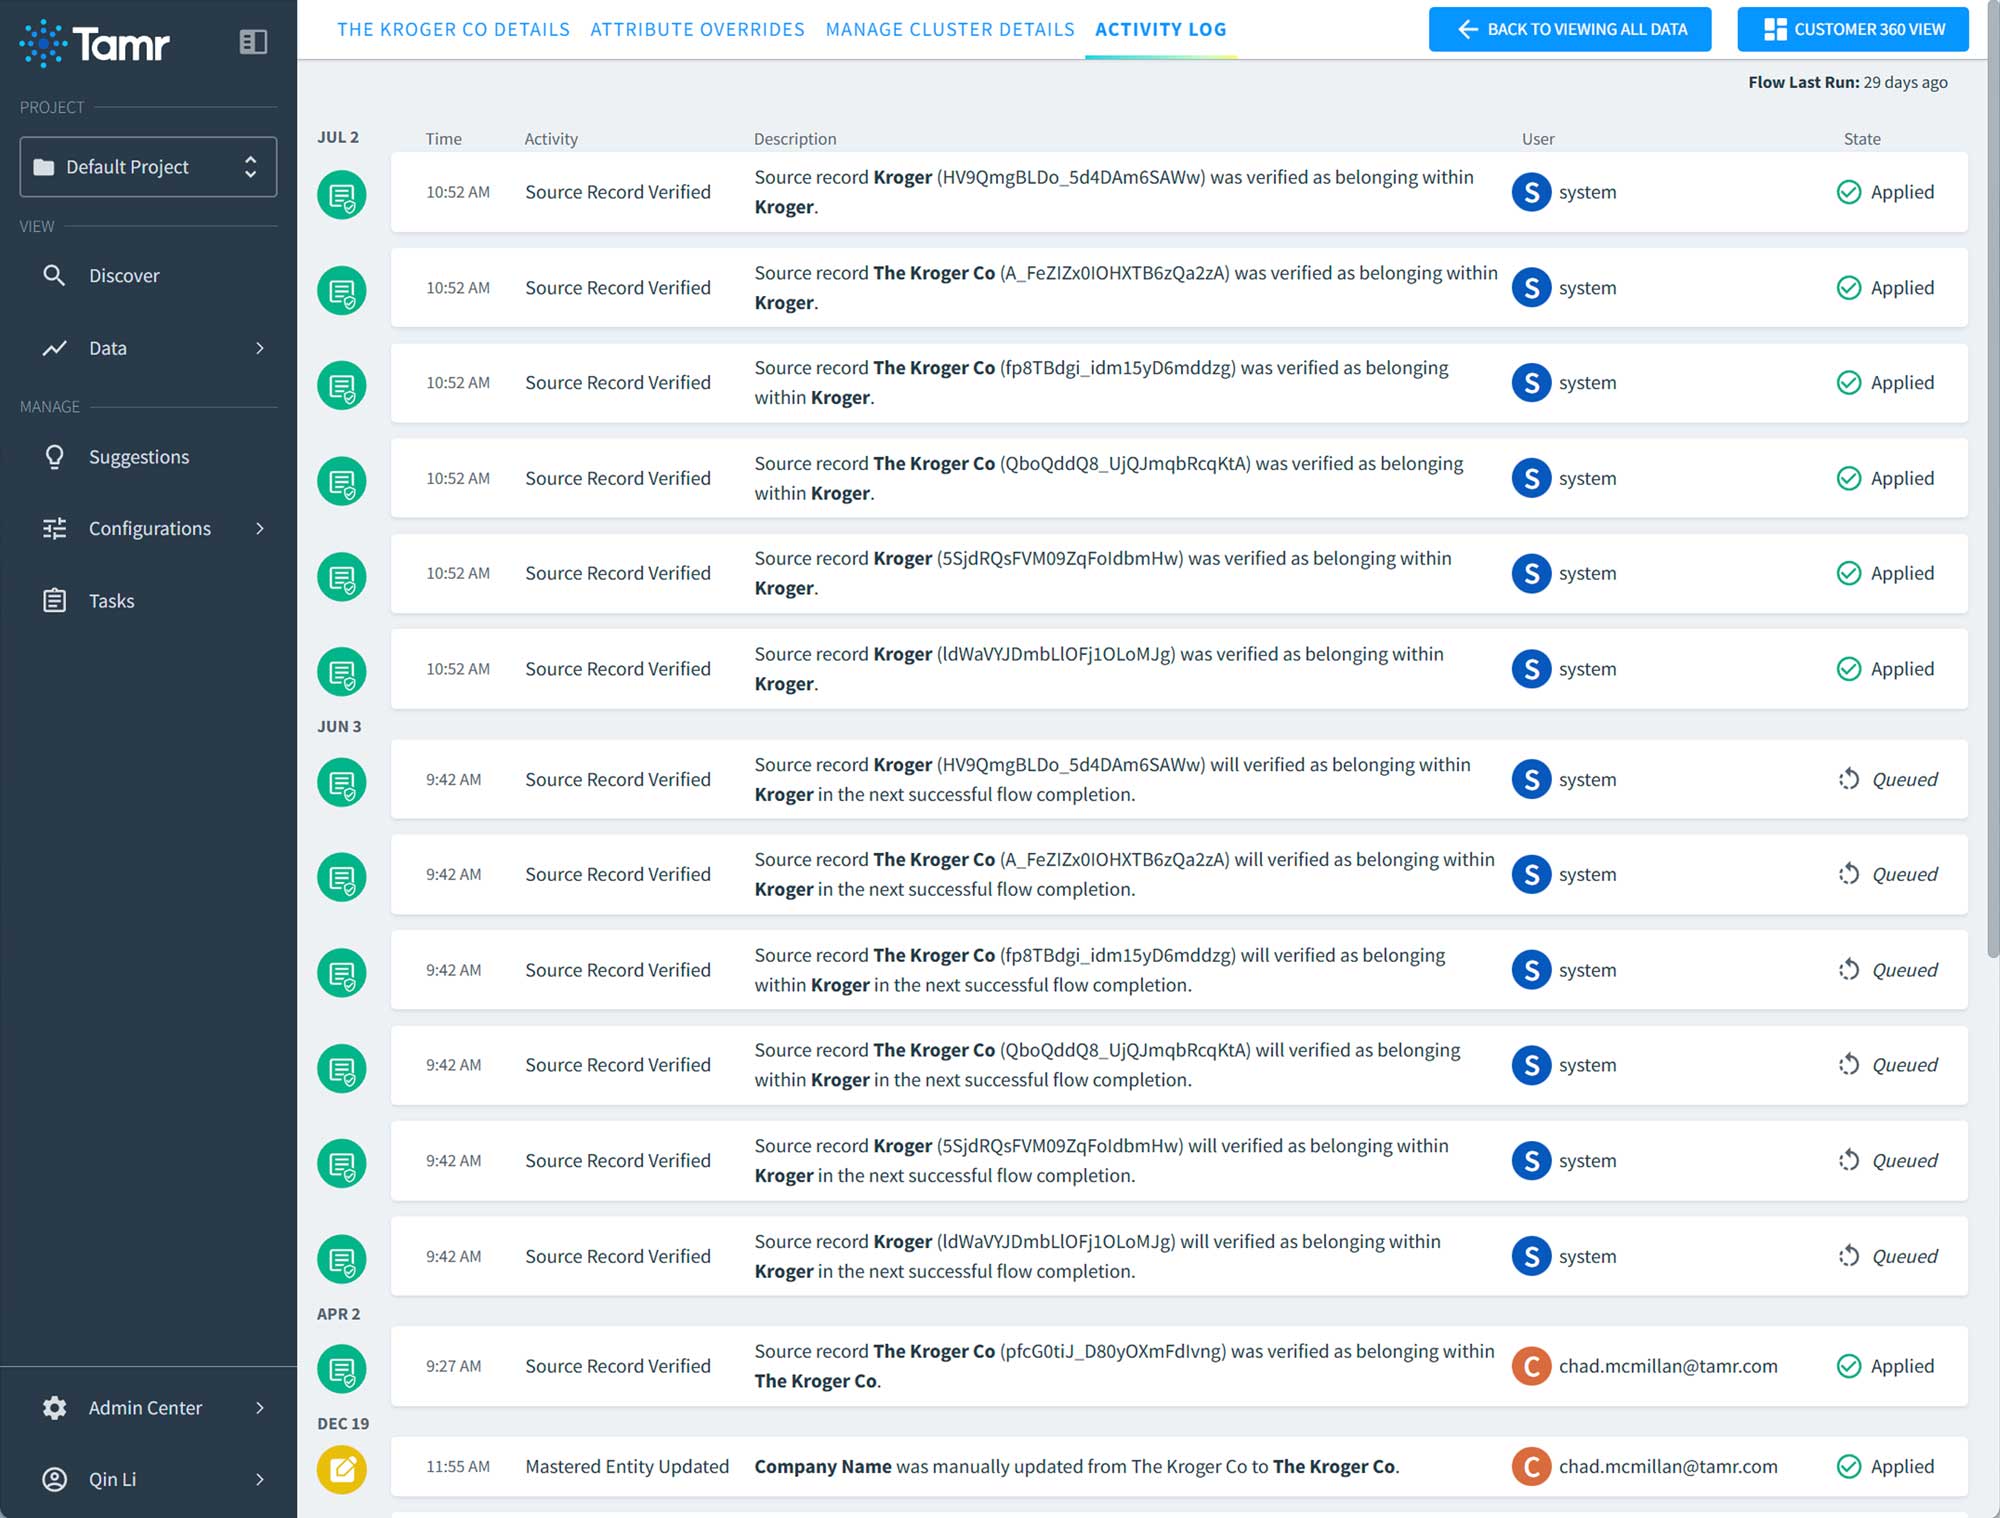Click verified icon for Jun 3 A_FeZIZx record
The width and height of the screenshot is (2000, 1518).
(342, 877)
